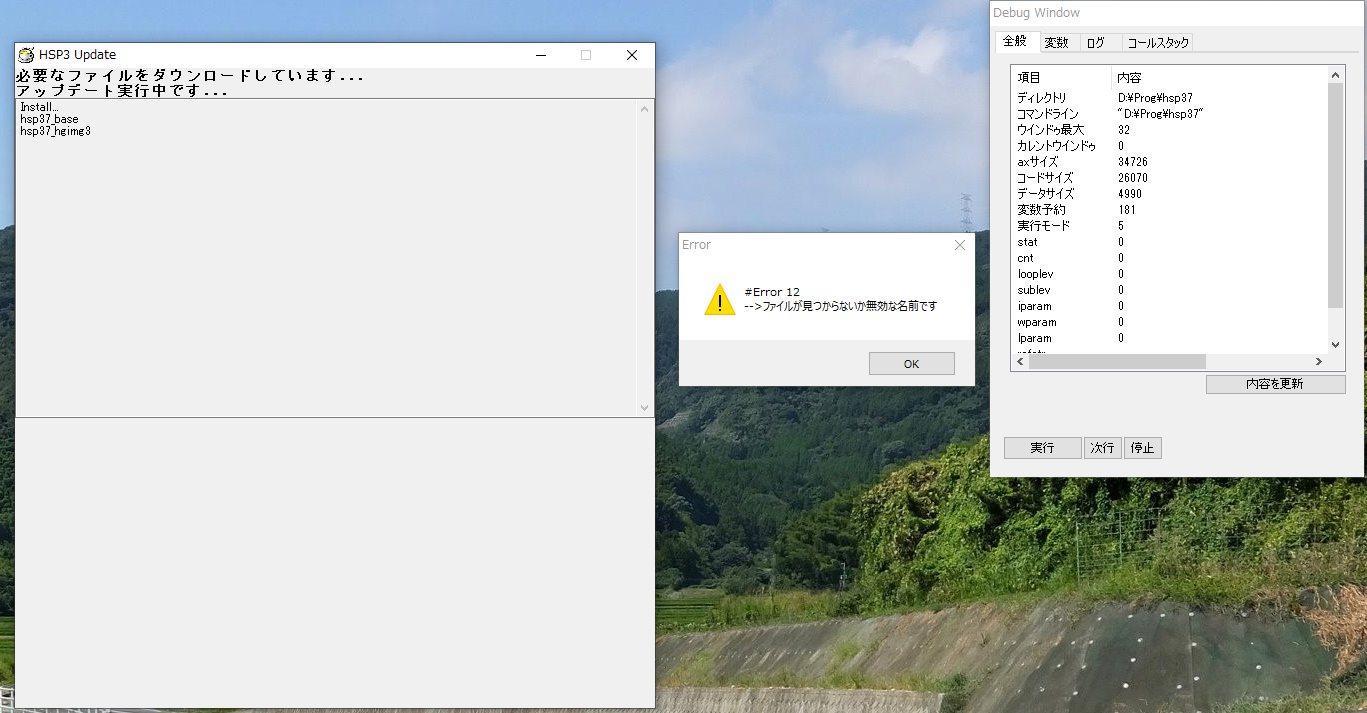Click the debug list scroll-down arrow

point(1335,345)
